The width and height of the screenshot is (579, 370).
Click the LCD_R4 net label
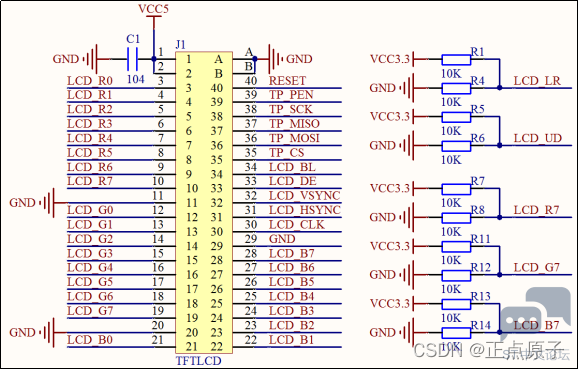[x=90, y=138]
